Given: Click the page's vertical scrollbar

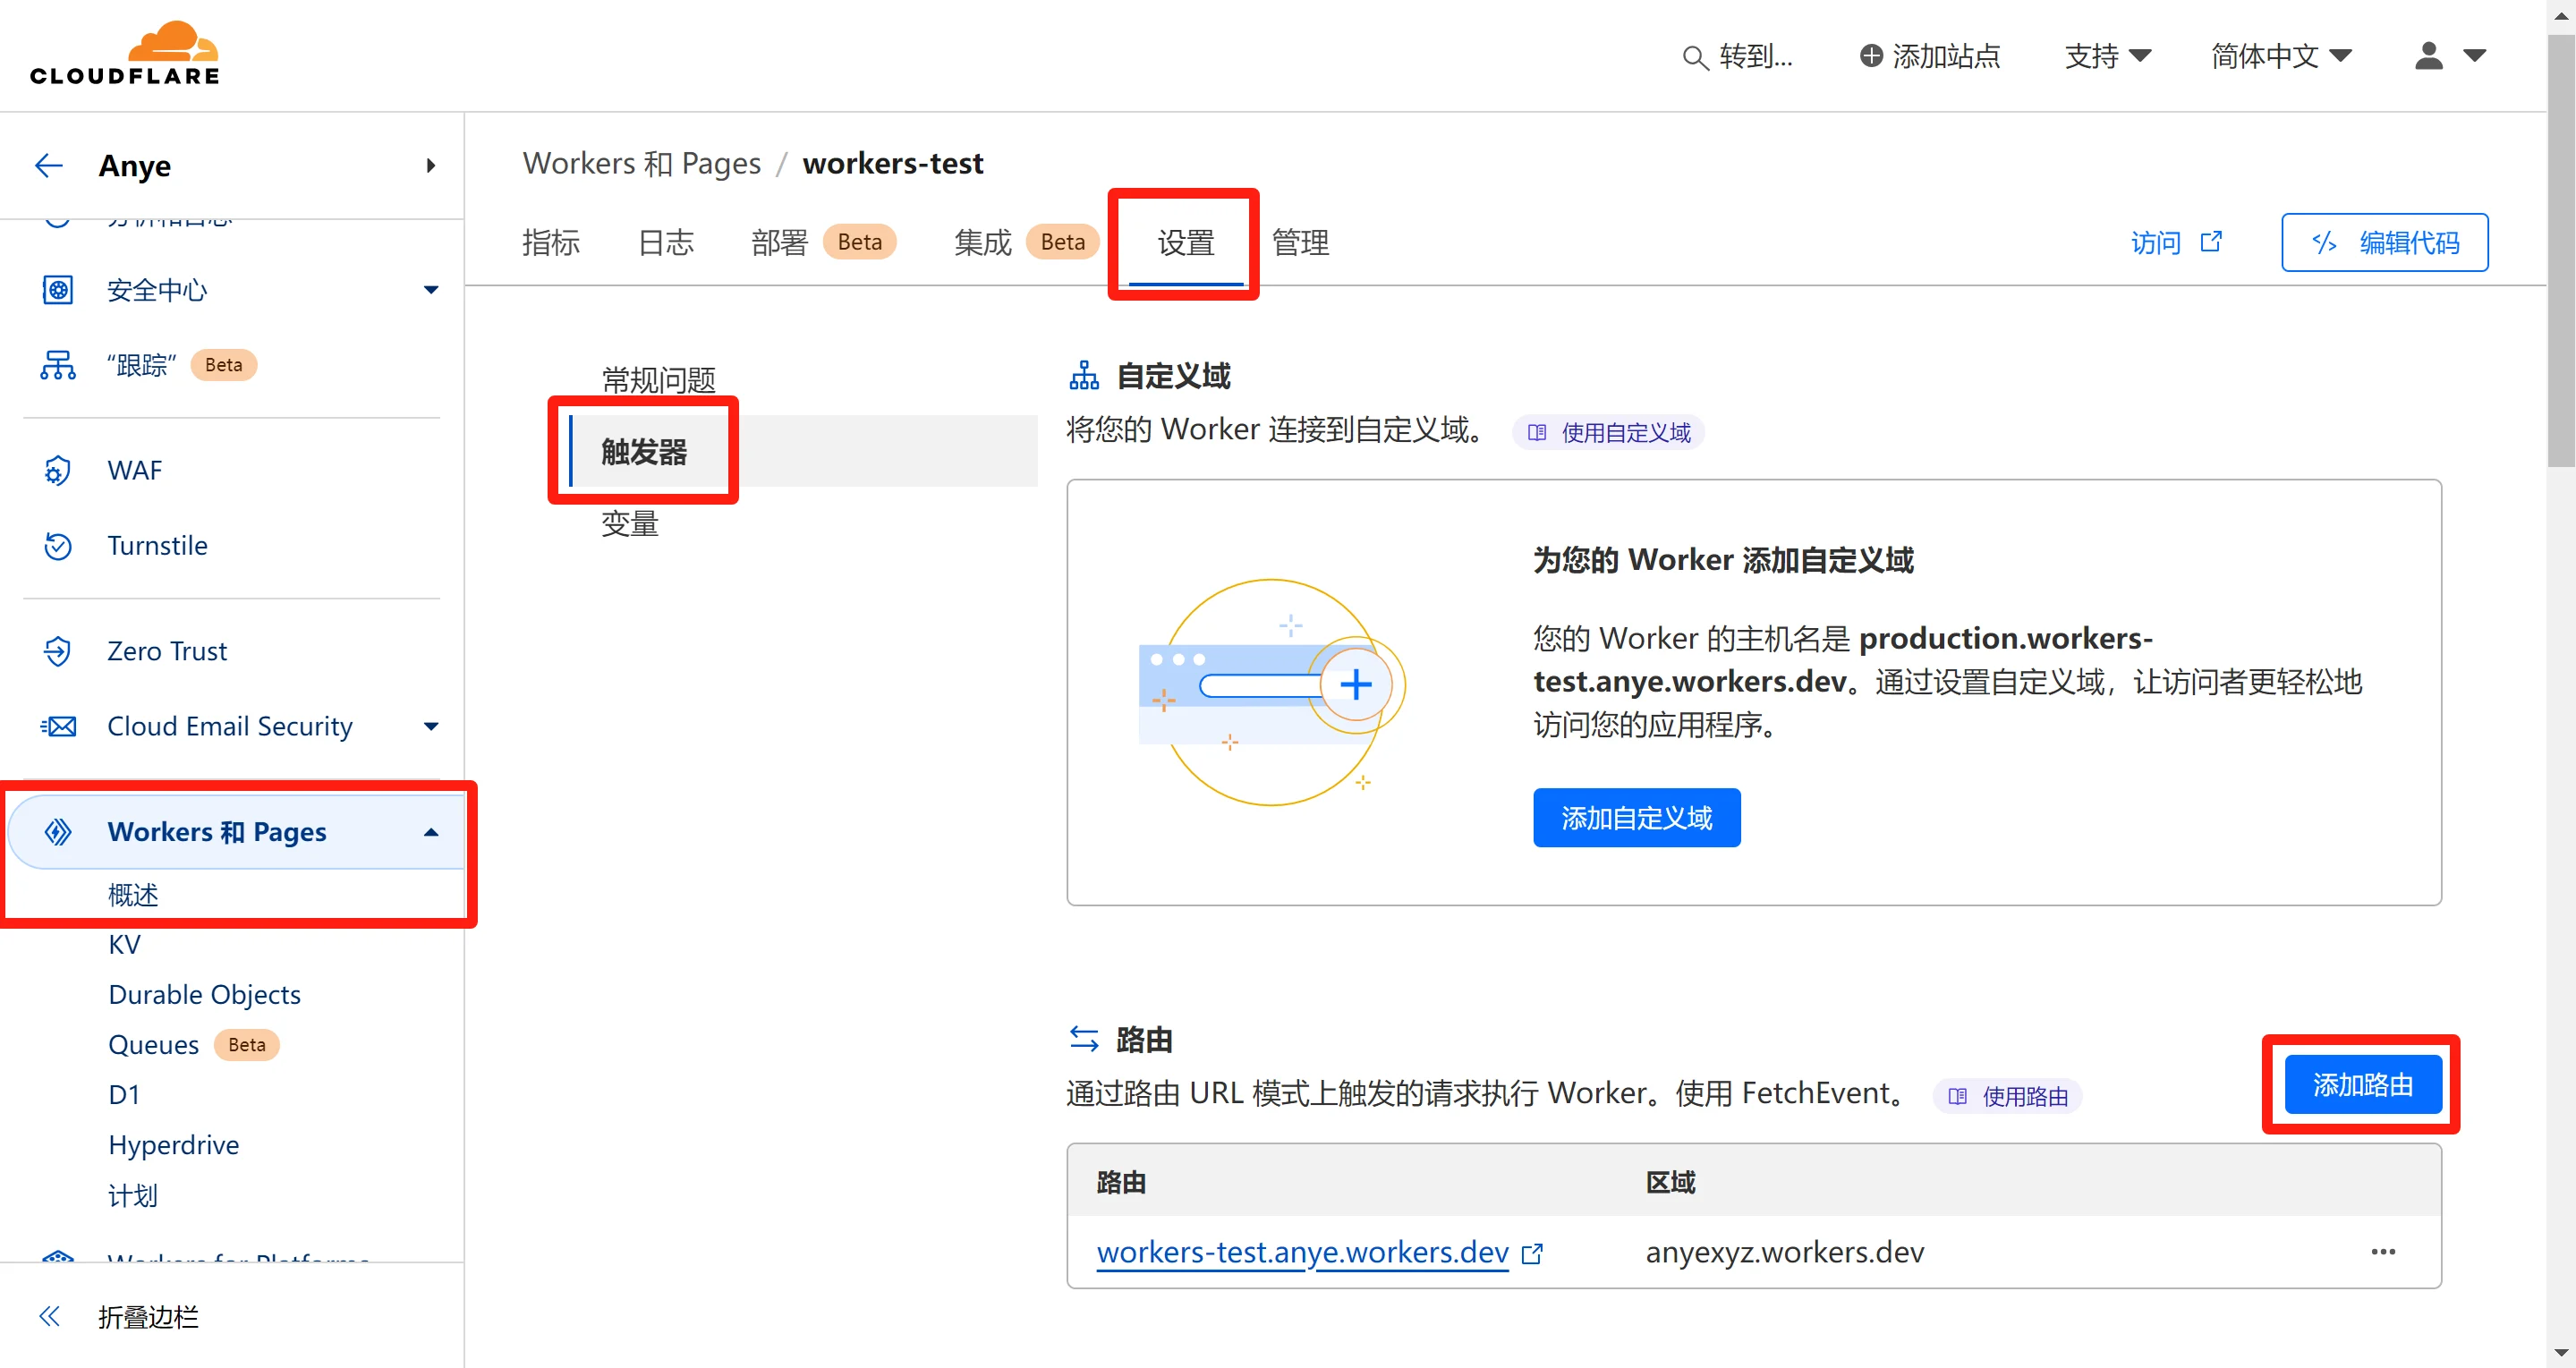Looking at the screenshot, I should point(2560,250).
